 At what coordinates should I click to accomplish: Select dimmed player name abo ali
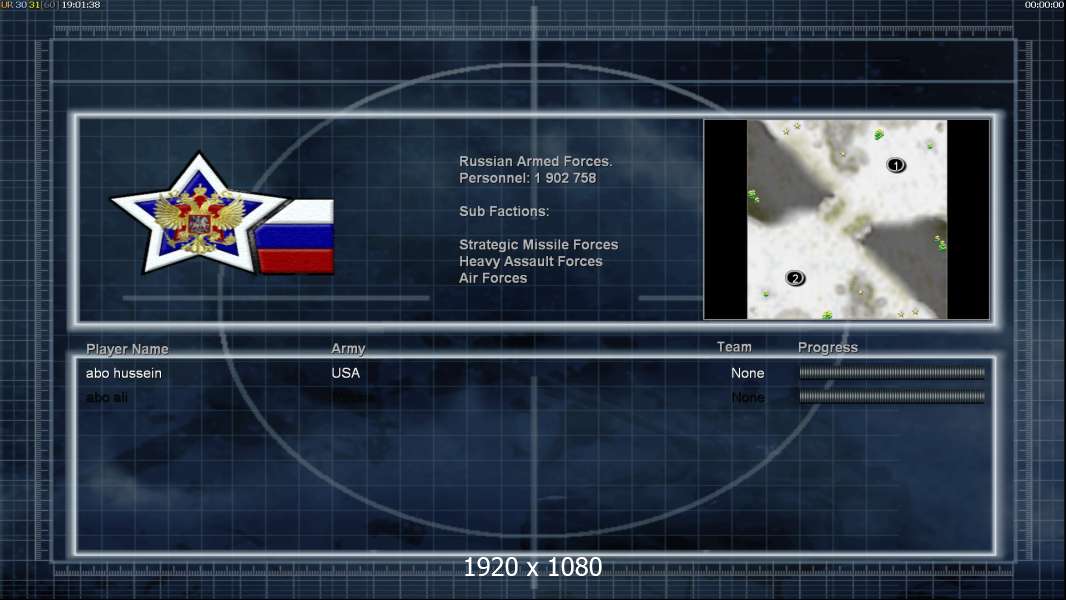coord(107,398)
